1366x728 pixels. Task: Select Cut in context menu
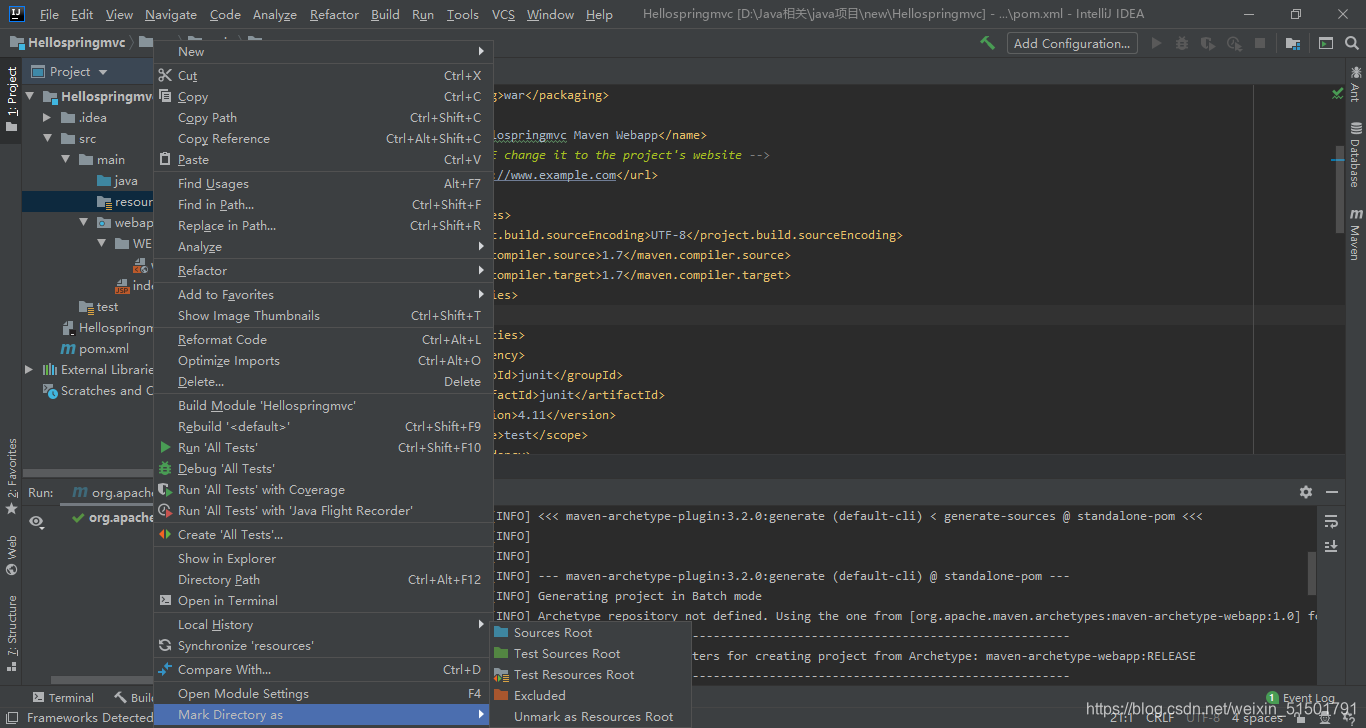click(x=323, y=75)
